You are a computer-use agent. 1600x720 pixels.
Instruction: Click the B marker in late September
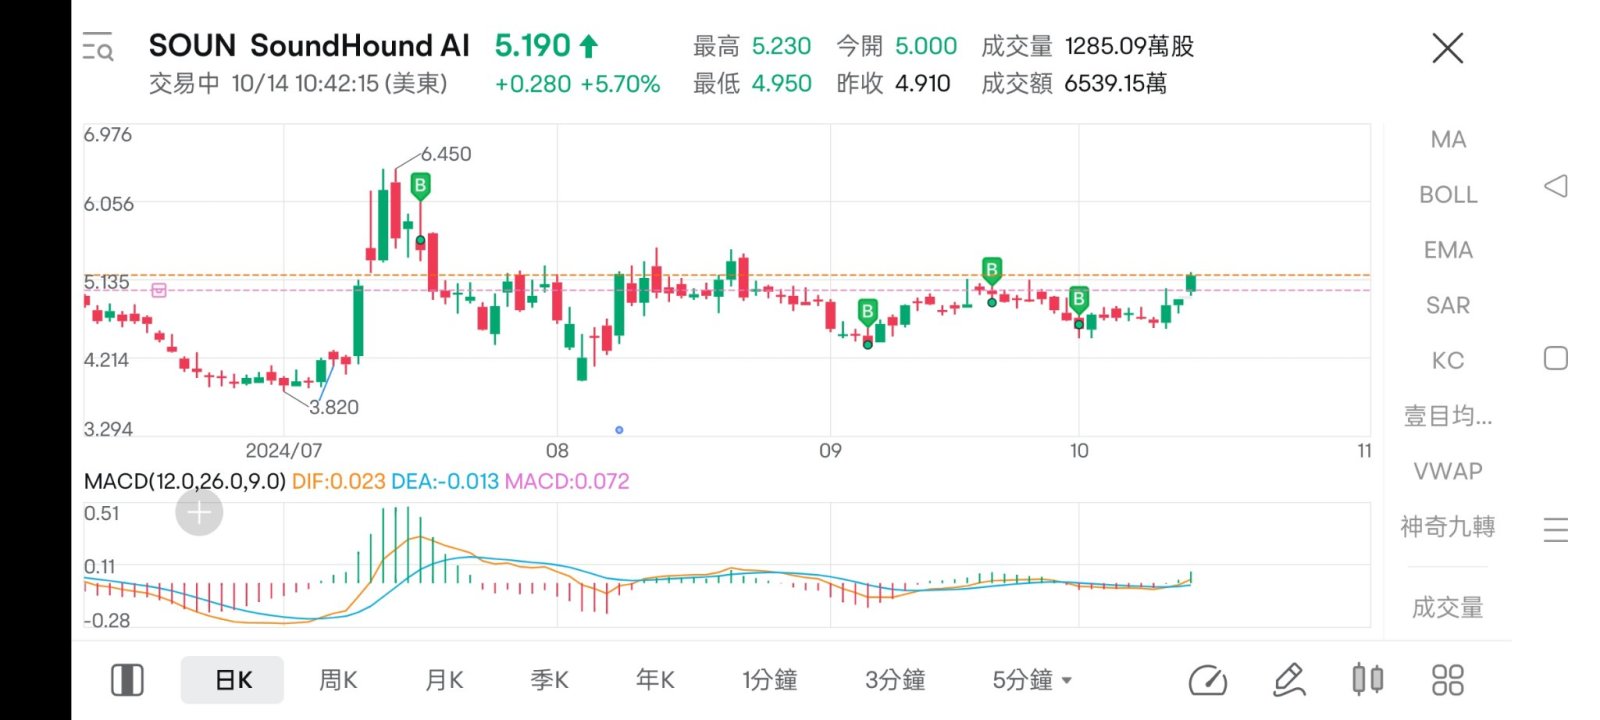tap(991, 270)
